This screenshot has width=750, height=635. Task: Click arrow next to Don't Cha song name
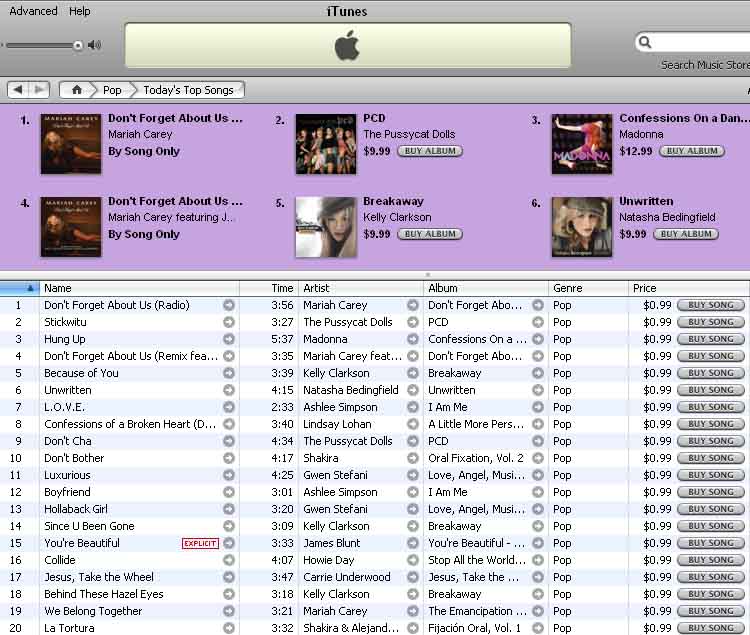click(229, 441)
